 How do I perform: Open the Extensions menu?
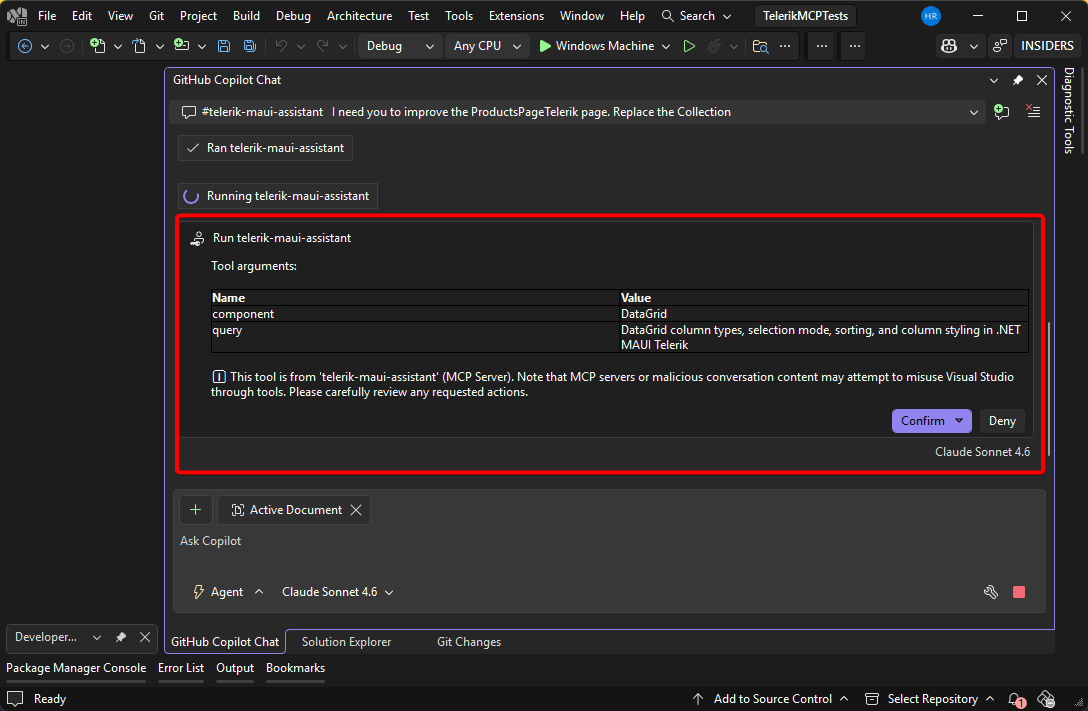[516, 16]
